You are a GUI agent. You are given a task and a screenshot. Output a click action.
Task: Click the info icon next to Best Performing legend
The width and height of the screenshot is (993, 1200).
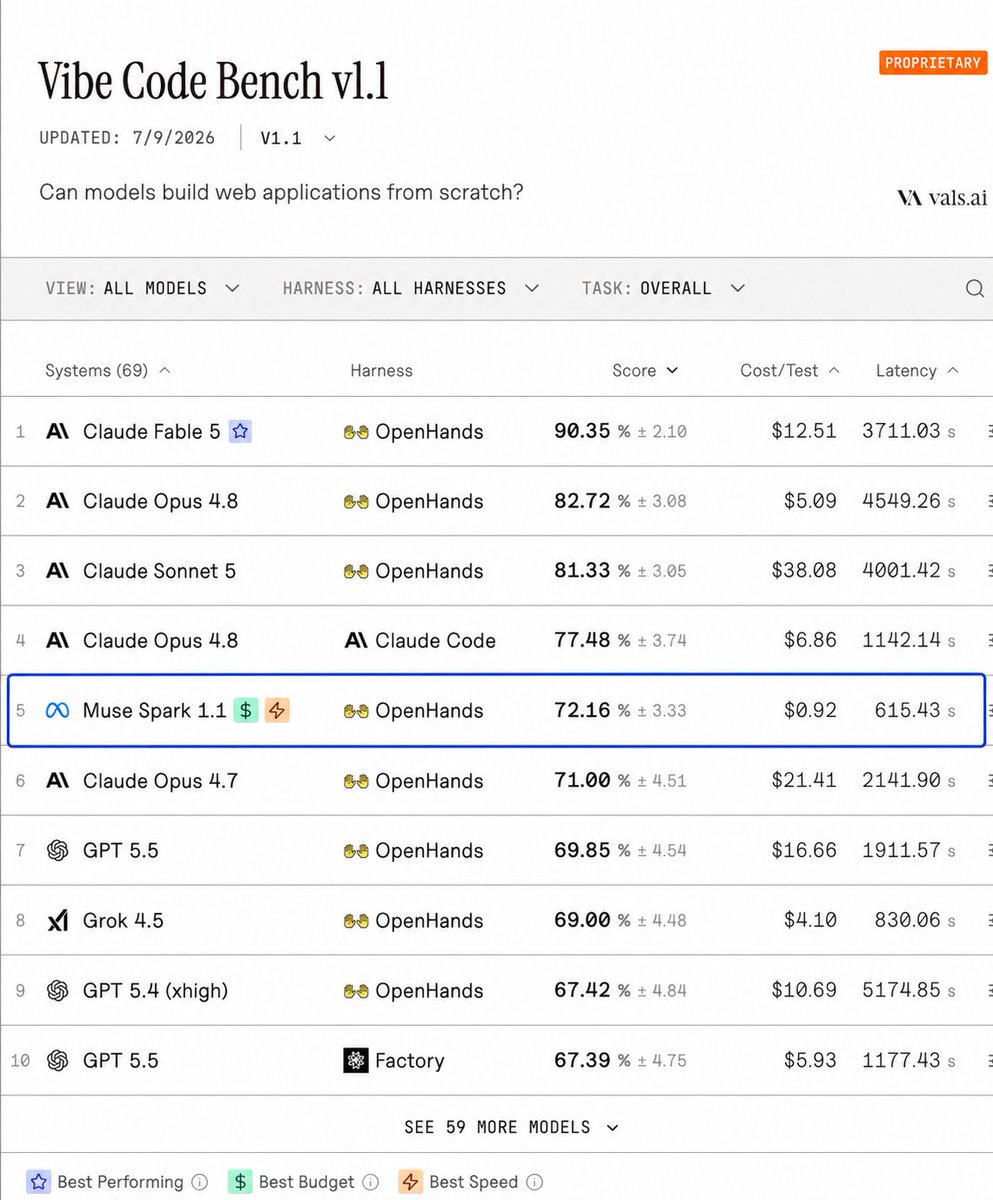(x=199, y=1182)
